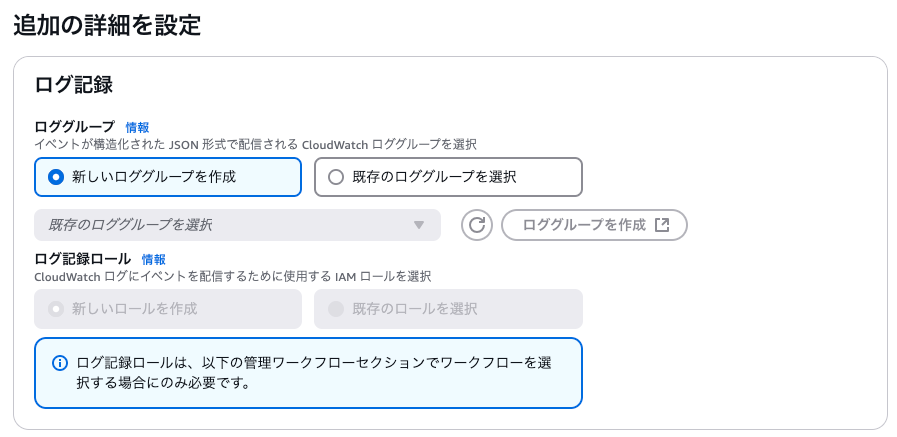This screenshot has width=897, height=437.
Task: Click the 既存のロググループを選択 tile label text
Action: click(434, 177)
